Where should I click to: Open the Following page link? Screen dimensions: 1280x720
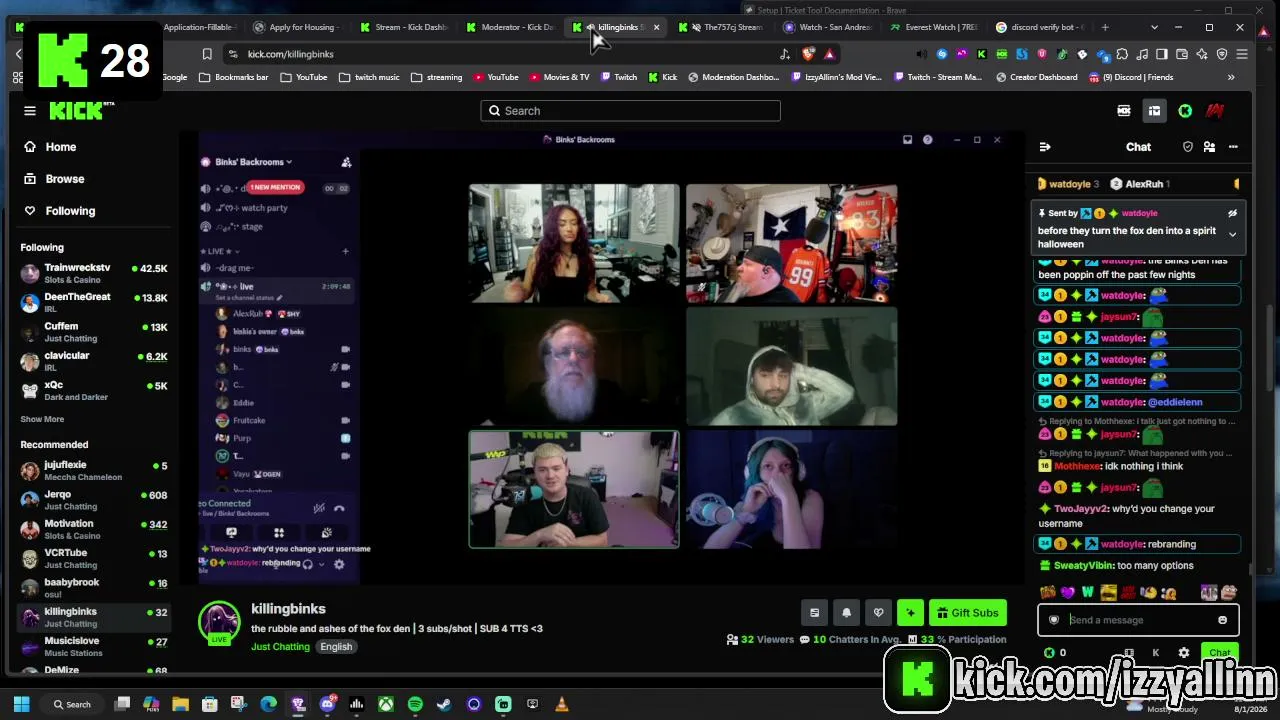click(69, 211)
